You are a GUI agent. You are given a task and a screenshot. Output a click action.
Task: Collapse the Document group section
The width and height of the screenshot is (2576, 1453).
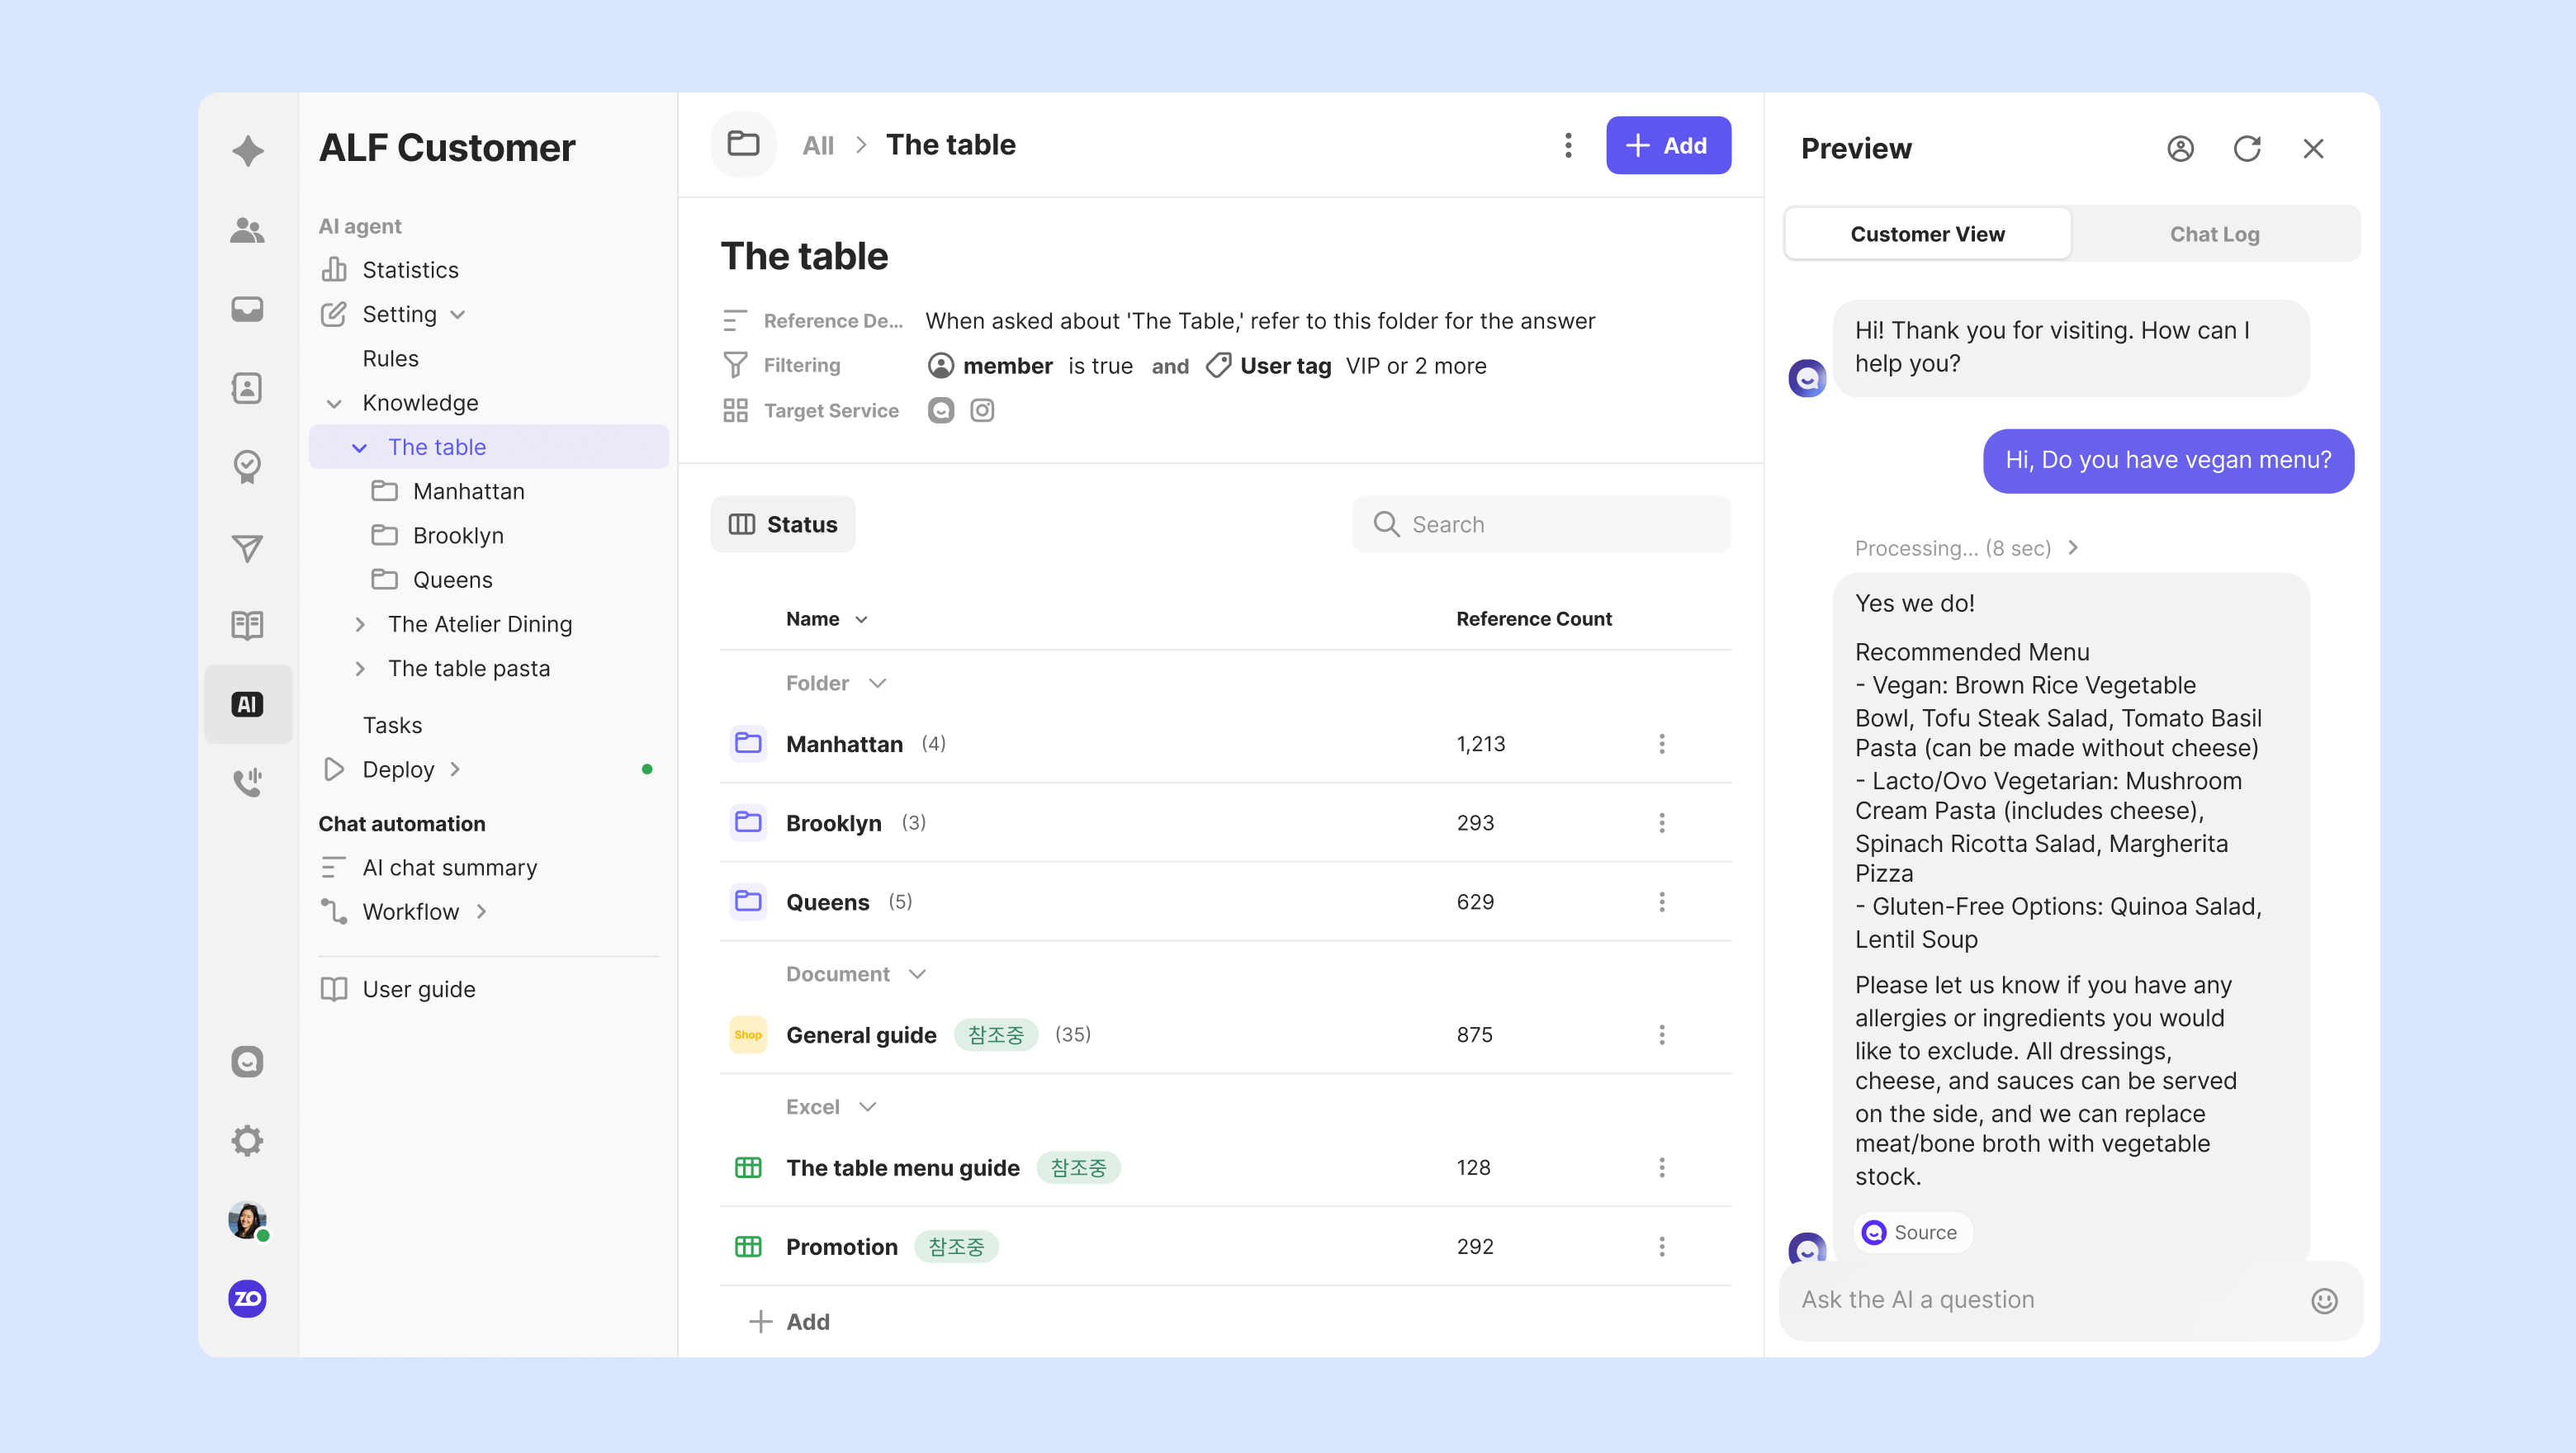tap(917, 974)
